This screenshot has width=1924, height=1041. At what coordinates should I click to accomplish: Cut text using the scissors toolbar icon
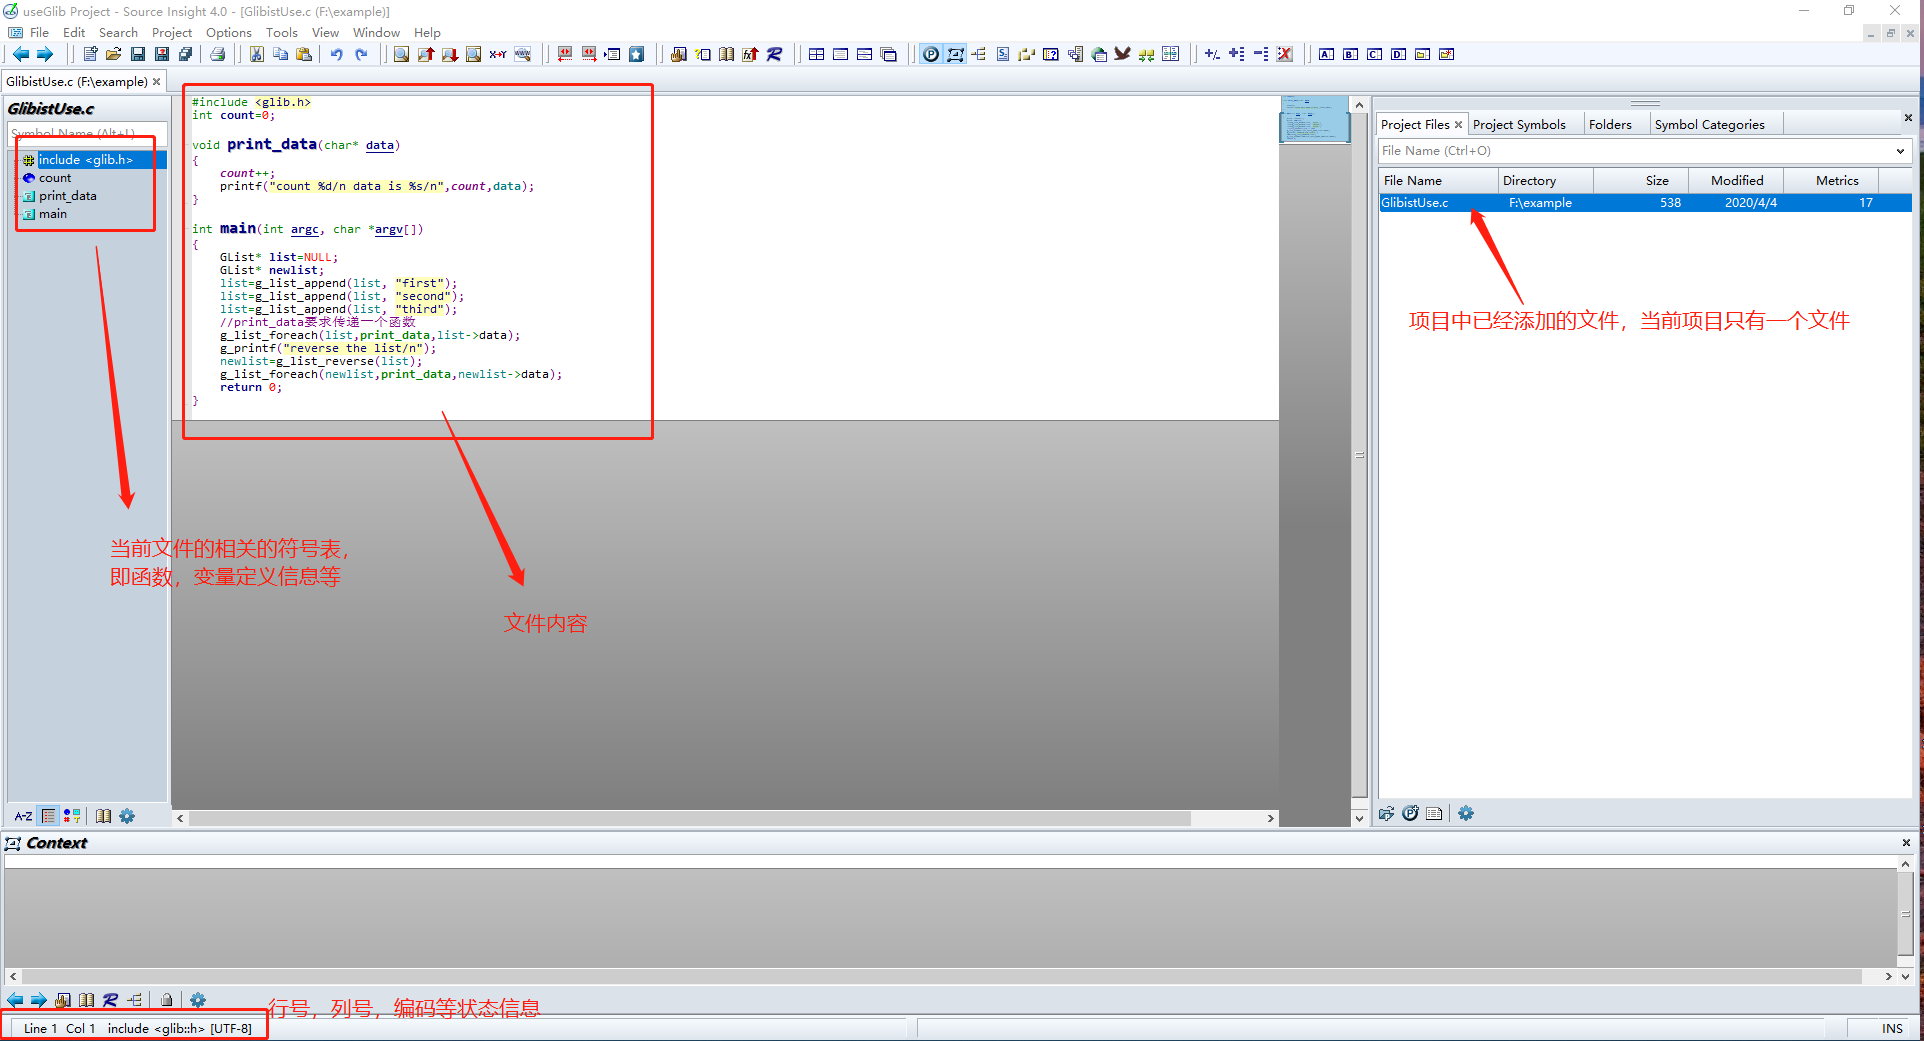click(x=256, y=54)
